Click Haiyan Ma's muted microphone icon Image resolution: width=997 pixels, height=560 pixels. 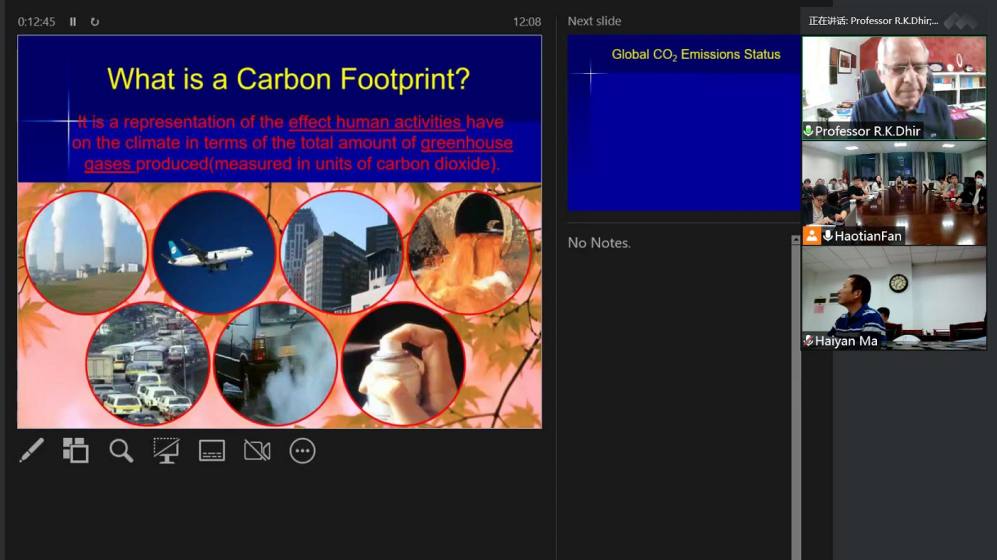coord(808,341)
